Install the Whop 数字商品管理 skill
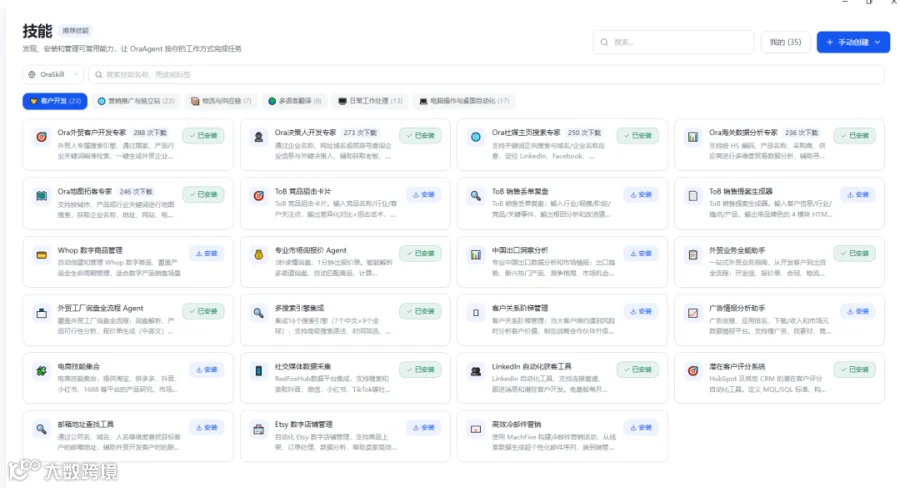The image size is (900, 488). pos(207,253)
